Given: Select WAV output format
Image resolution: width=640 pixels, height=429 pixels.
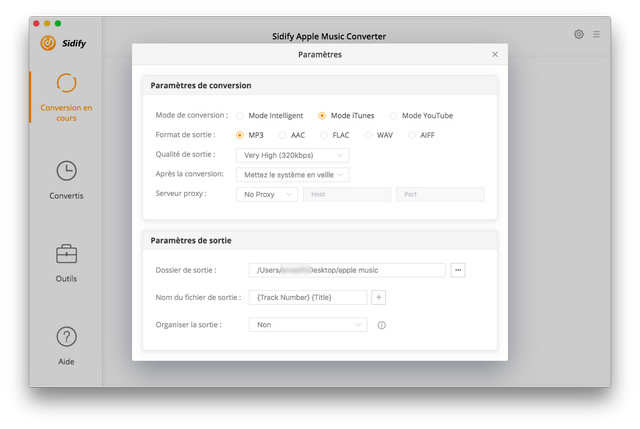Looking at the screenshot, I should (x=368, y=135).
